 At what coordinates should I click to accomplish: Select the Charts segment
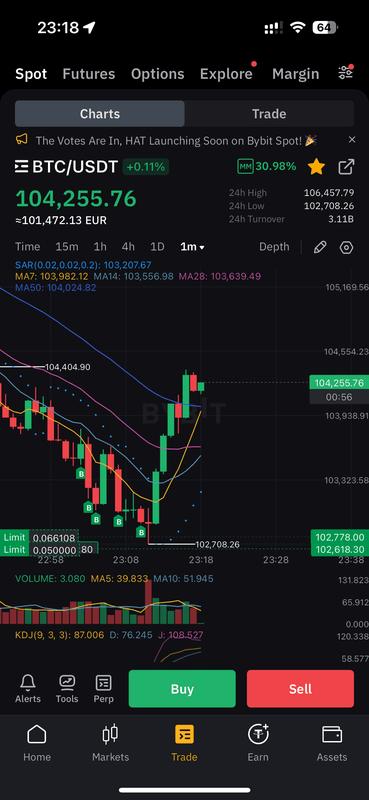click(x=100, y=114)
